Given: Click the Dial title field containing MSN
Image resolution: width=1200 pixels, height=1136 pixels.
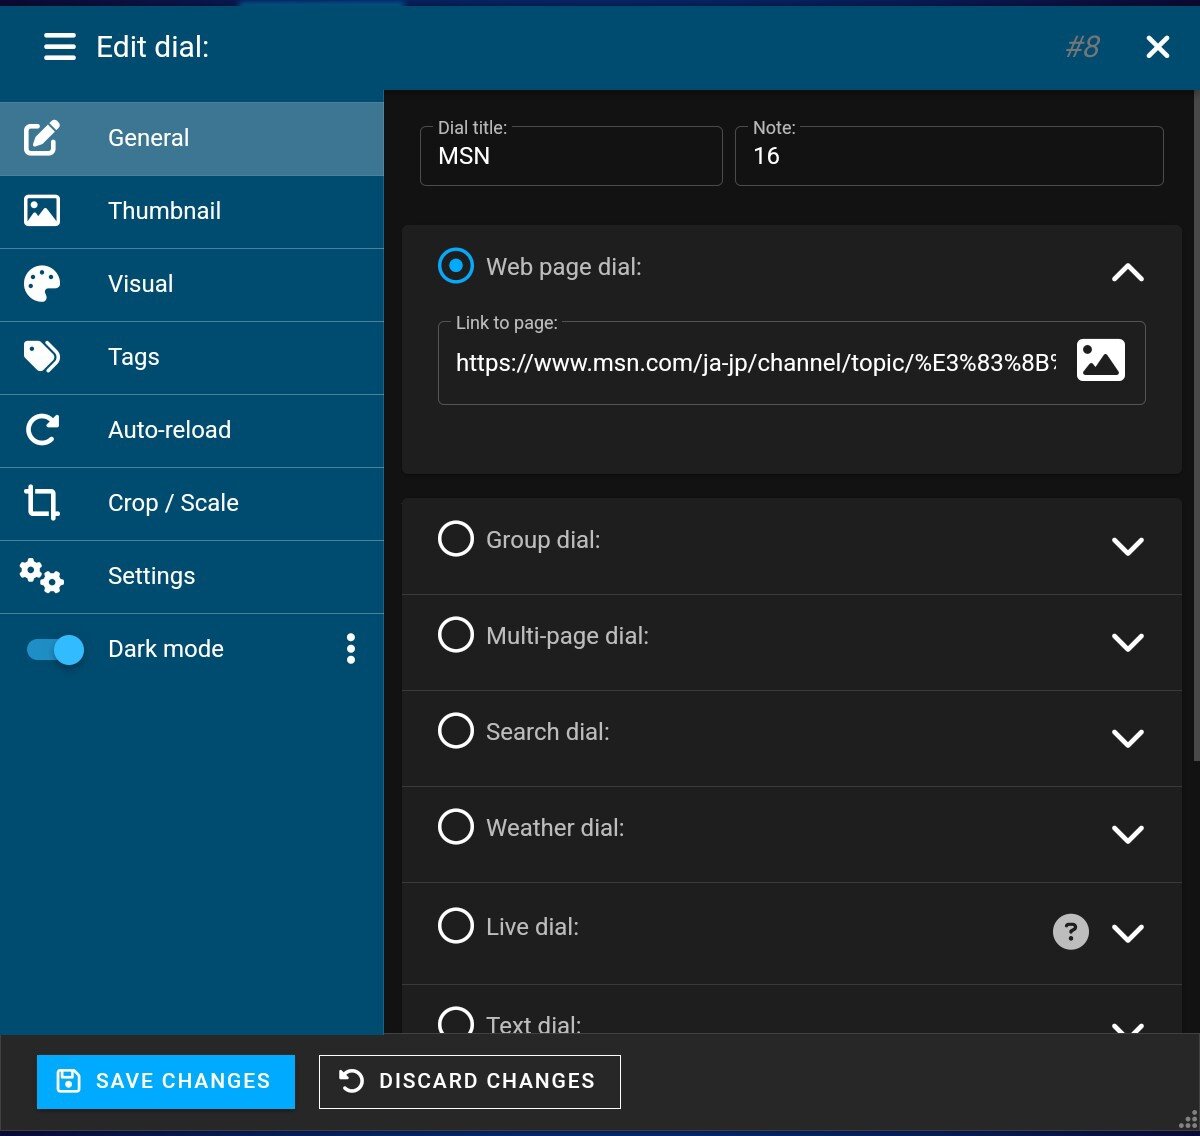Looking at the screenshot, I should click(x=571, y=156).
